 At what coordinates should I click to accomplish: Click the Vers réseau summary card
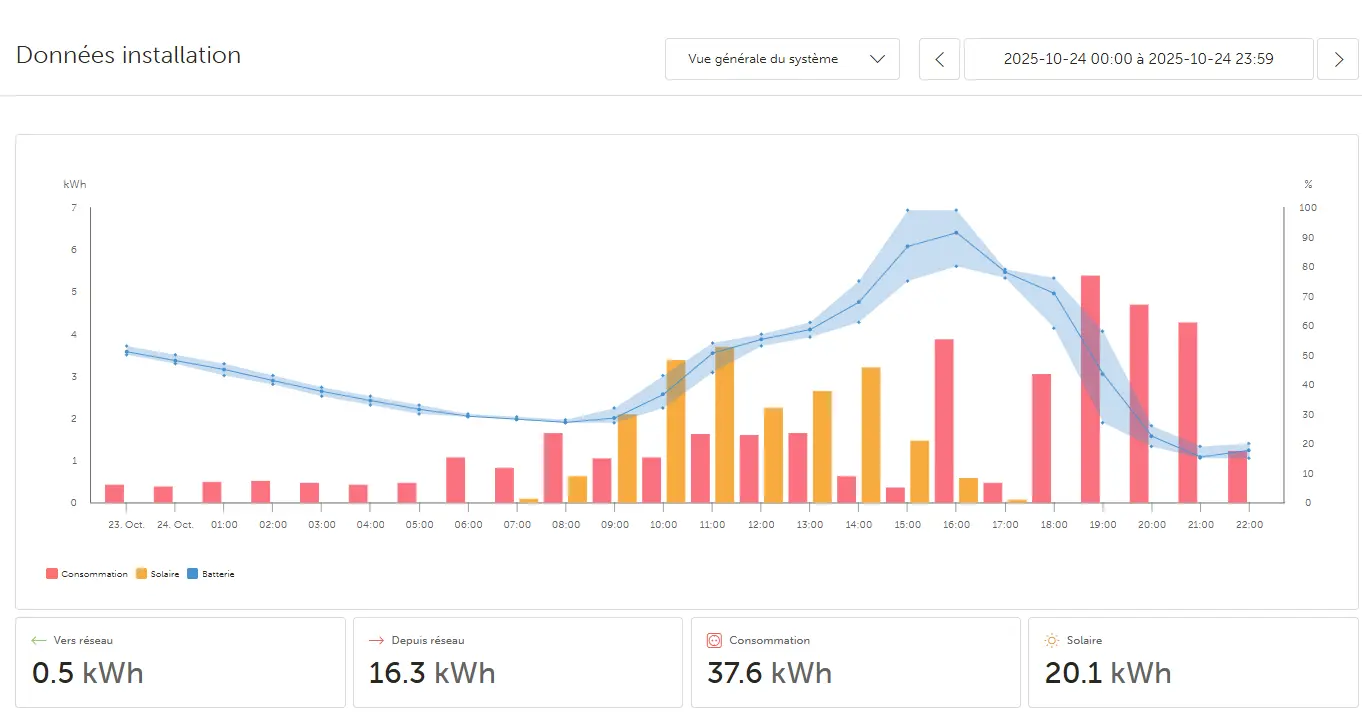click(x=180, y=662)
